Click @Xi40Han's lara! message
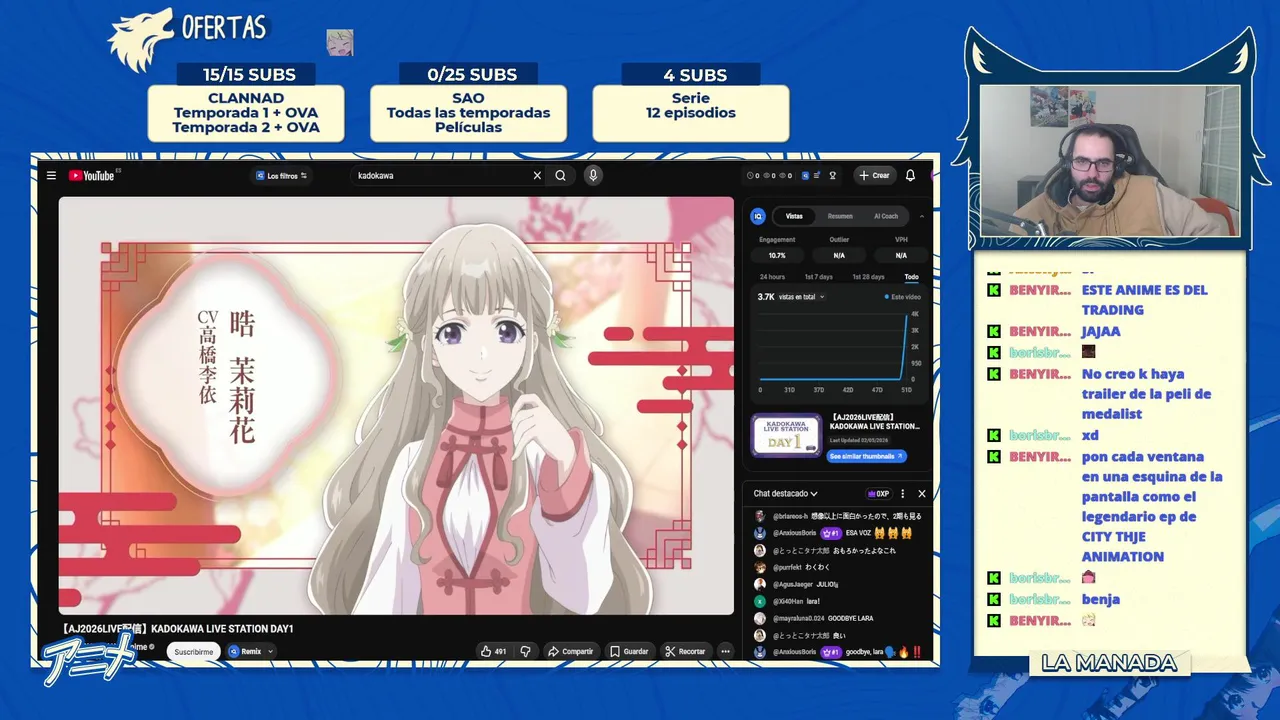This screenshot has height=720, width=1280. (813, 601)
